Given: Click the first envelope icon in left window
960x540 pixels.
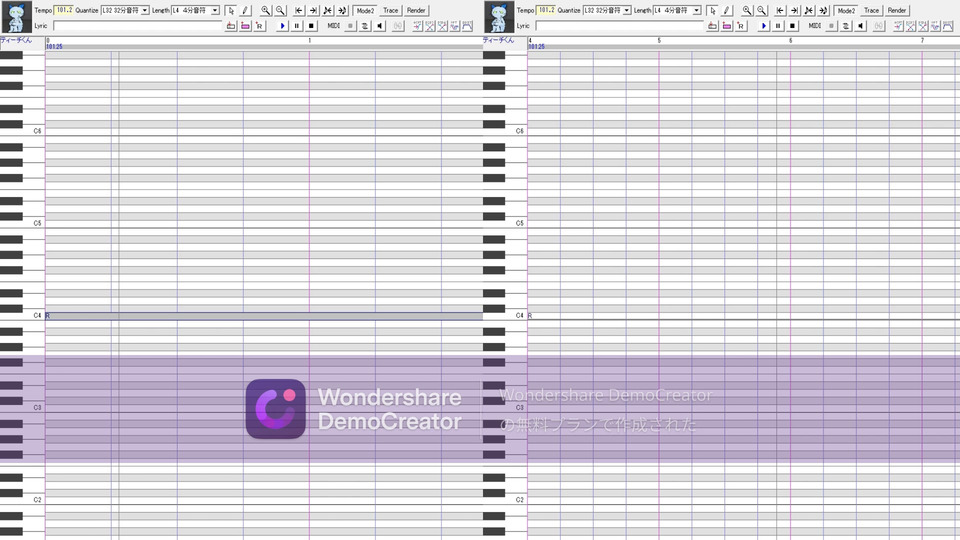Looking at the screenshot, I should pos(418,26).
